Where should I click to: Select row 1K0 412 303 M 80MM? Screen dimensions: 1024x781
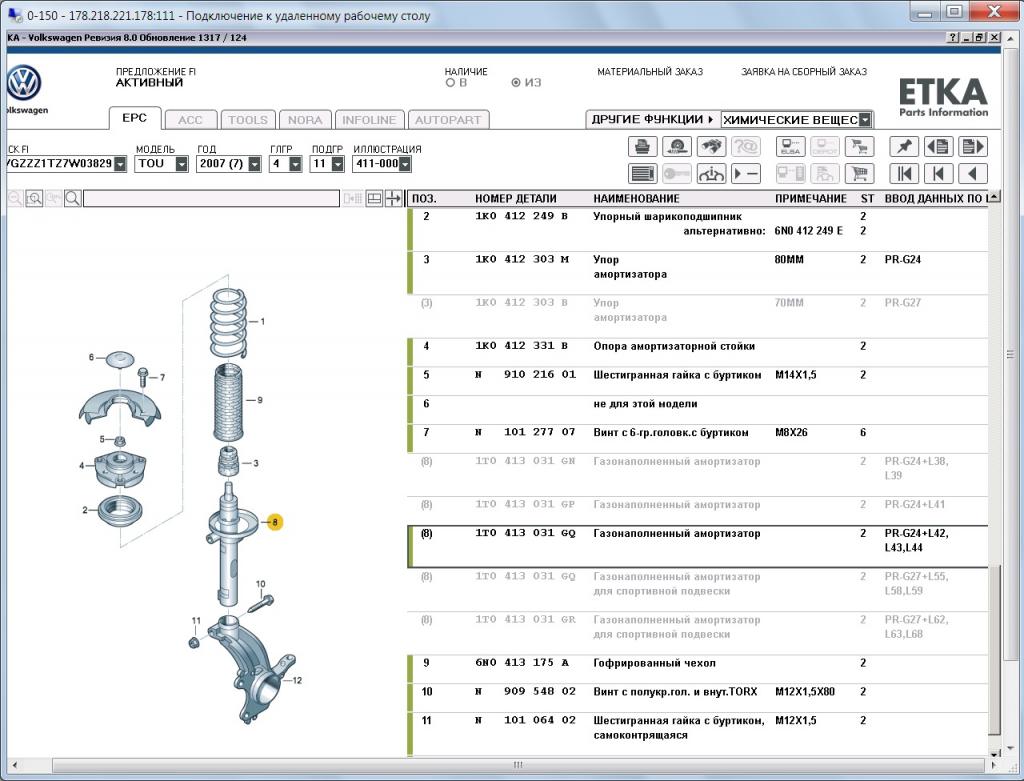[x=697, y=273]
